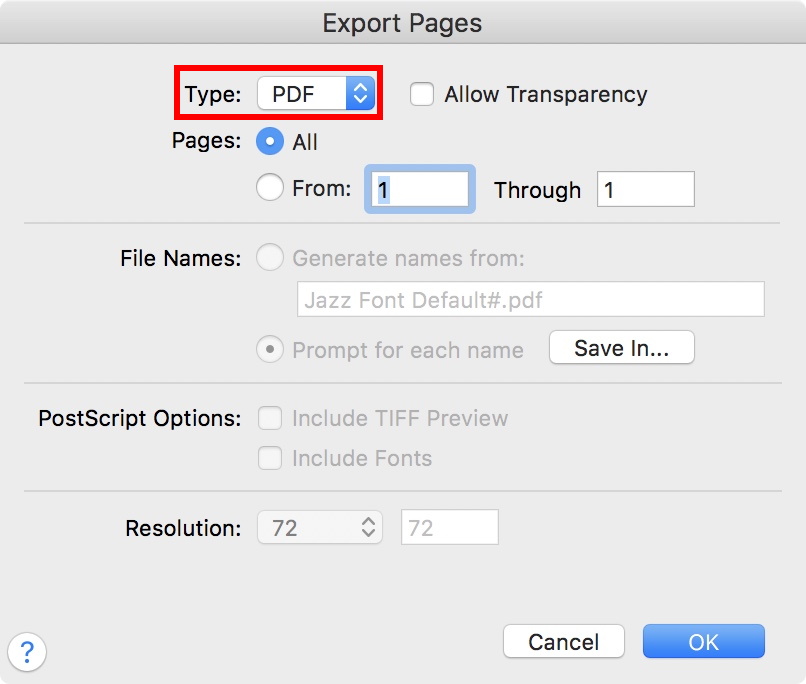Click the Resolution dropdown stepper arrows
This screenshot has width=806, height=684.
point(368,527)
